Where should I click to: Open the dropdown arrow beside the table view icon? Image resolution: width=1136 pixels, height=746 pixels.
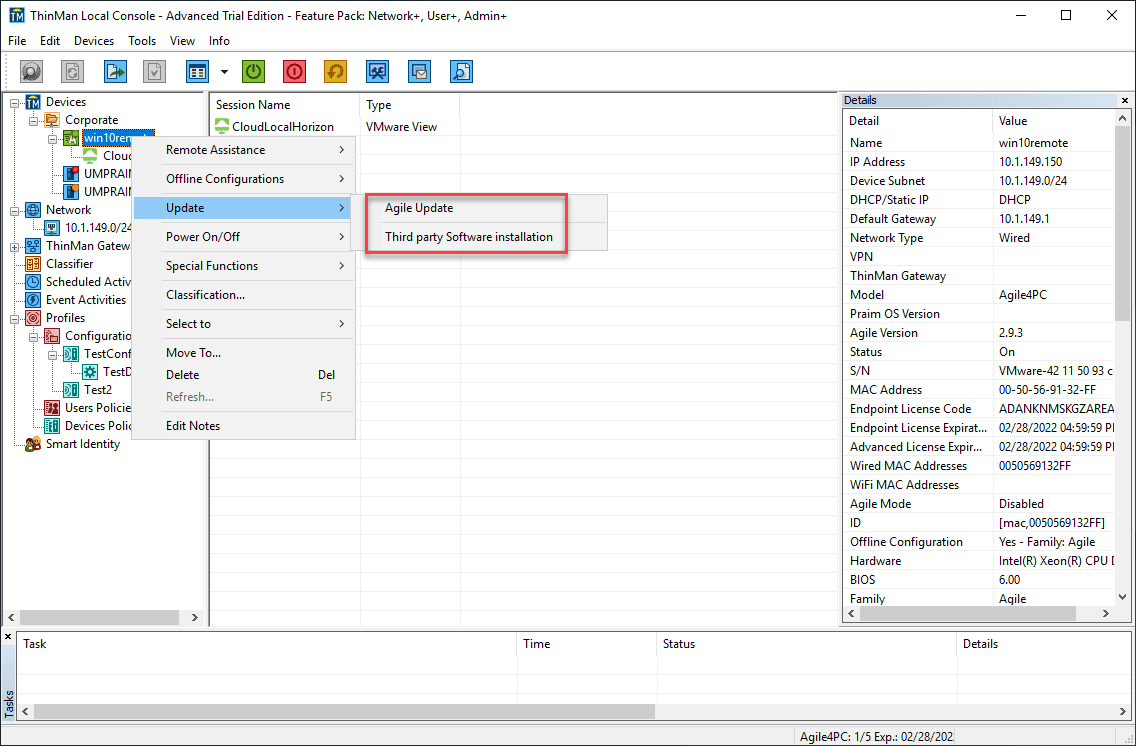tap(224, 72)
